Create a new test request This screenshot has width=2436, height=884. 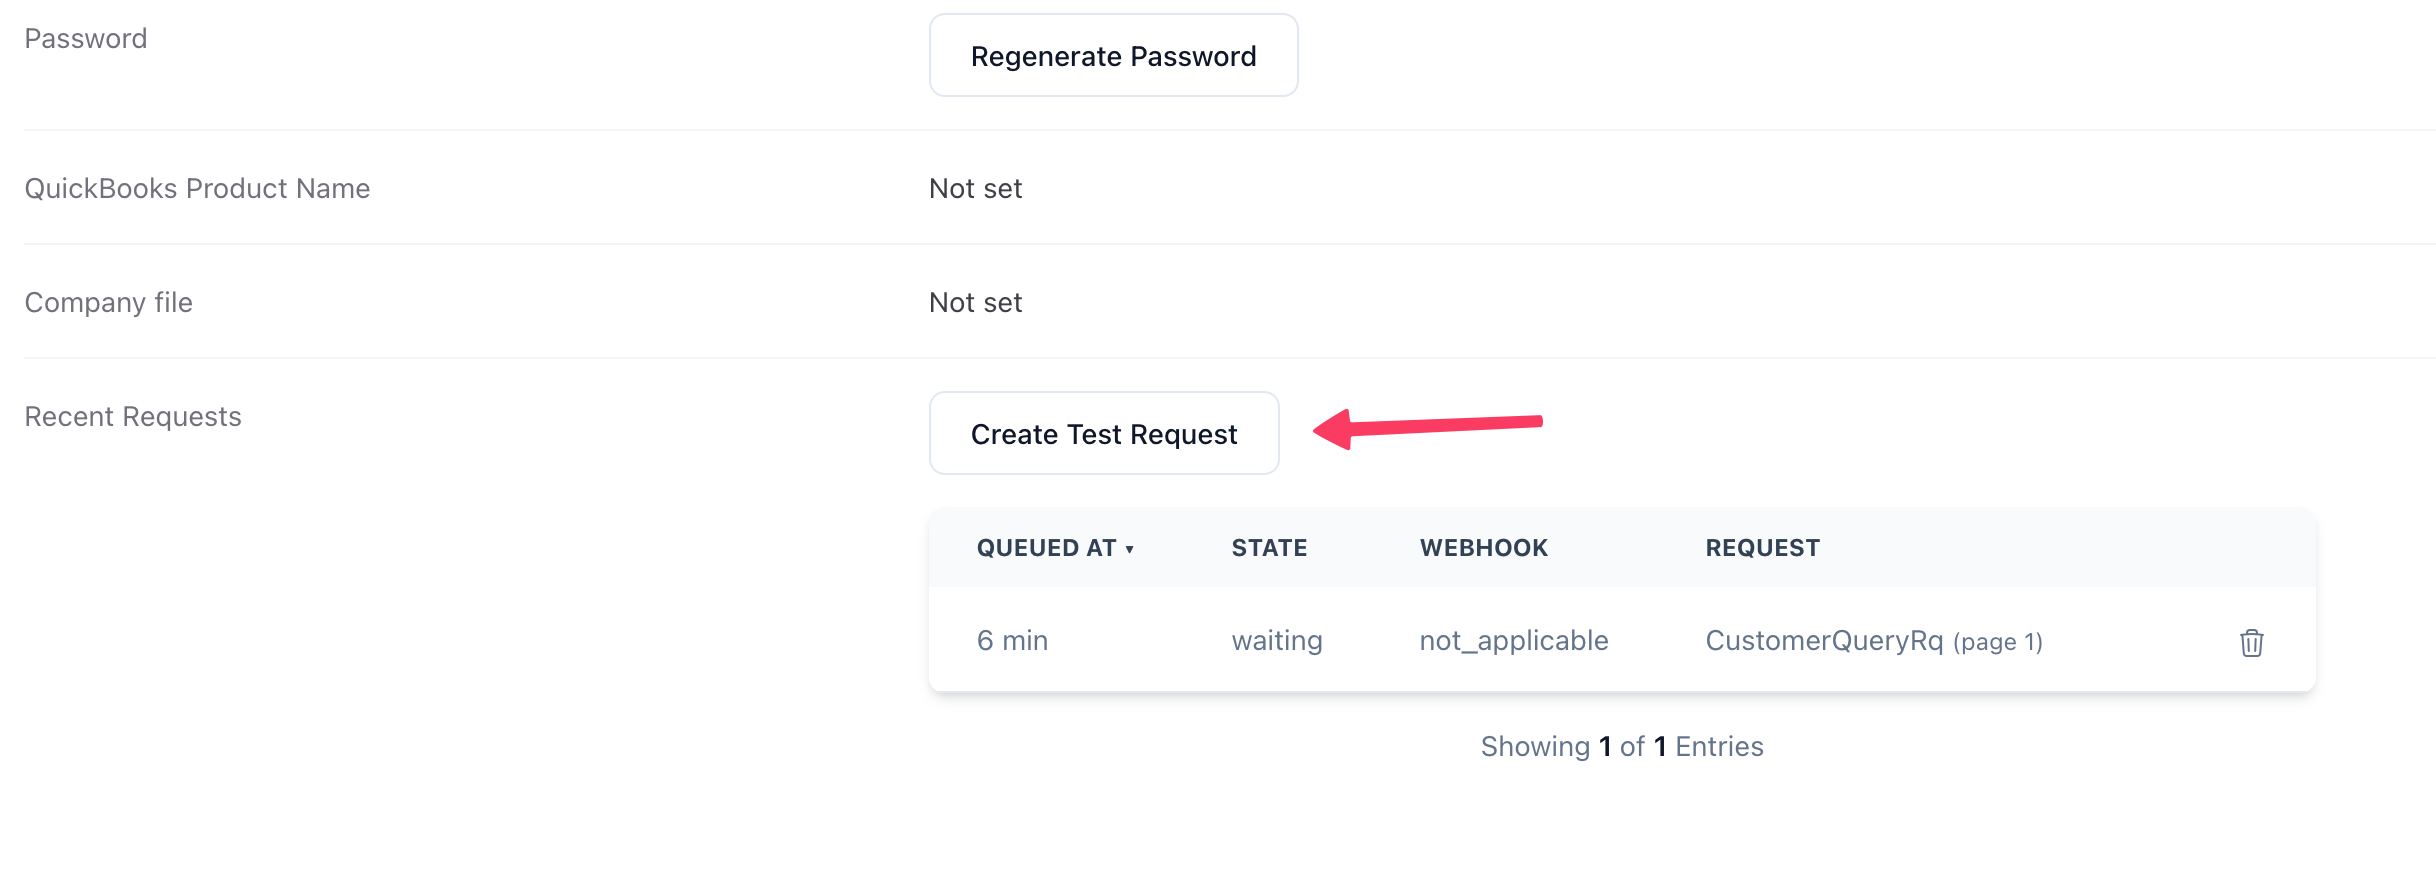[x=1104, y=434]
